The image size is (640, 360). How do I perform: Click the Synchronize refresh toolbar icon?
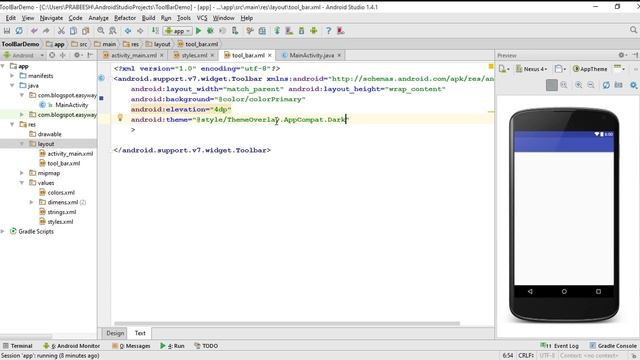[19, 31]
